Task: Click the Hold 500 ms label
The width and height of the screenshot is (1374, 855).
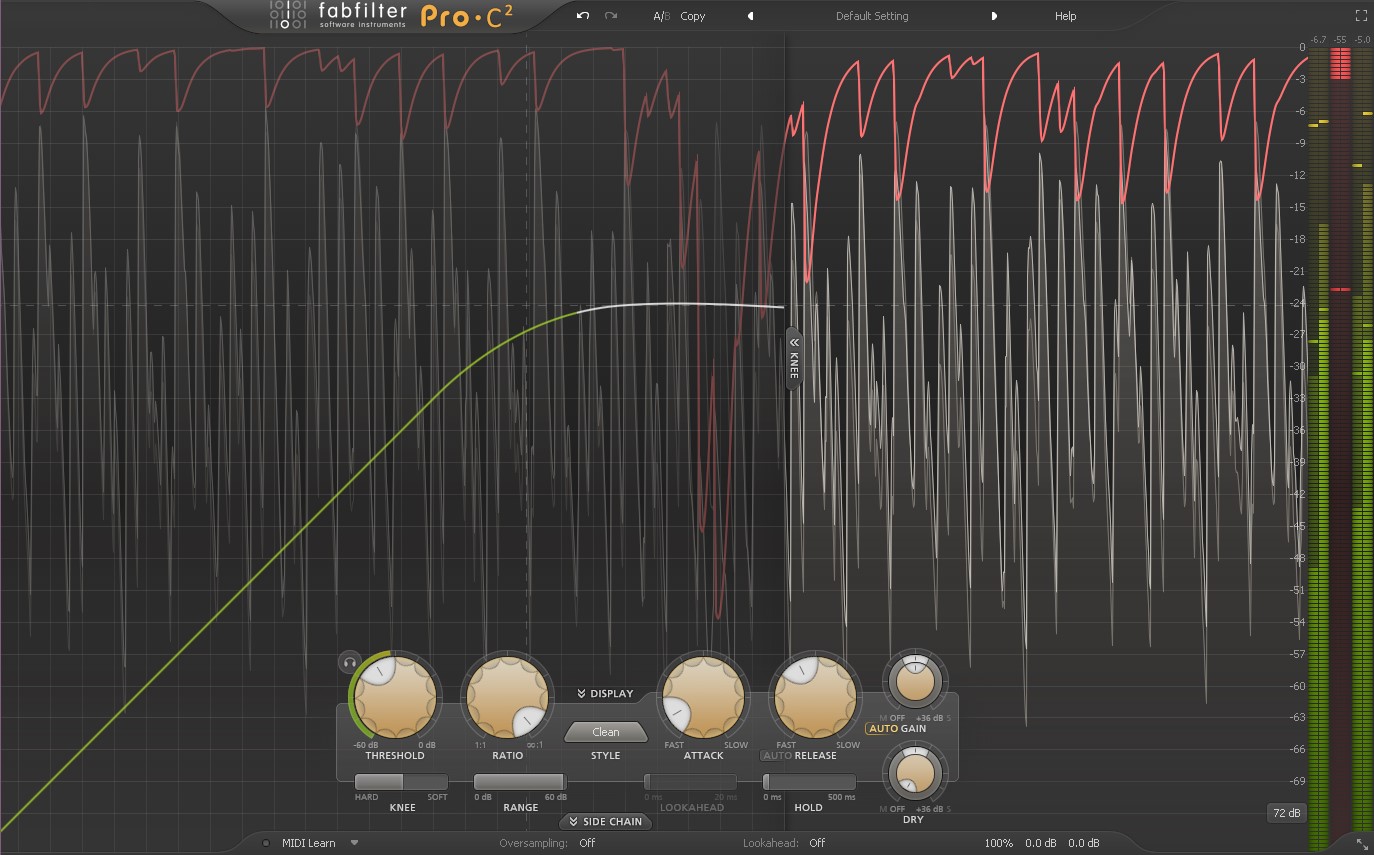Action: pyautogui.click(x=842, y=797)
